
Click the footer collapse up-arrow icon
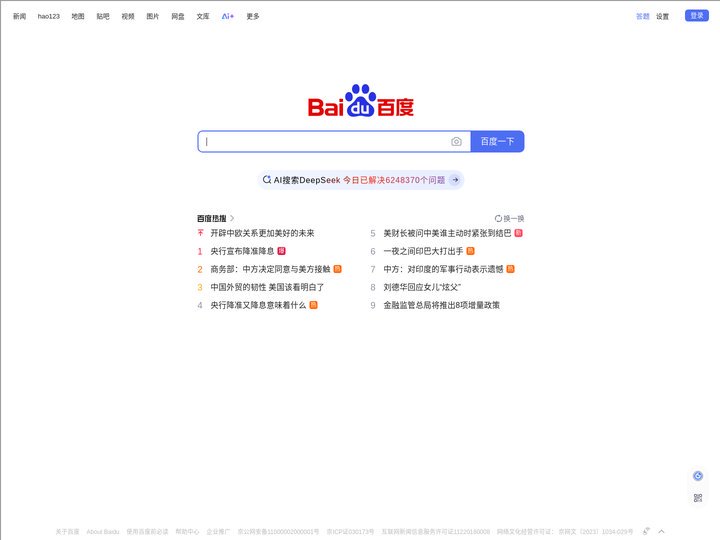(661, 531)
